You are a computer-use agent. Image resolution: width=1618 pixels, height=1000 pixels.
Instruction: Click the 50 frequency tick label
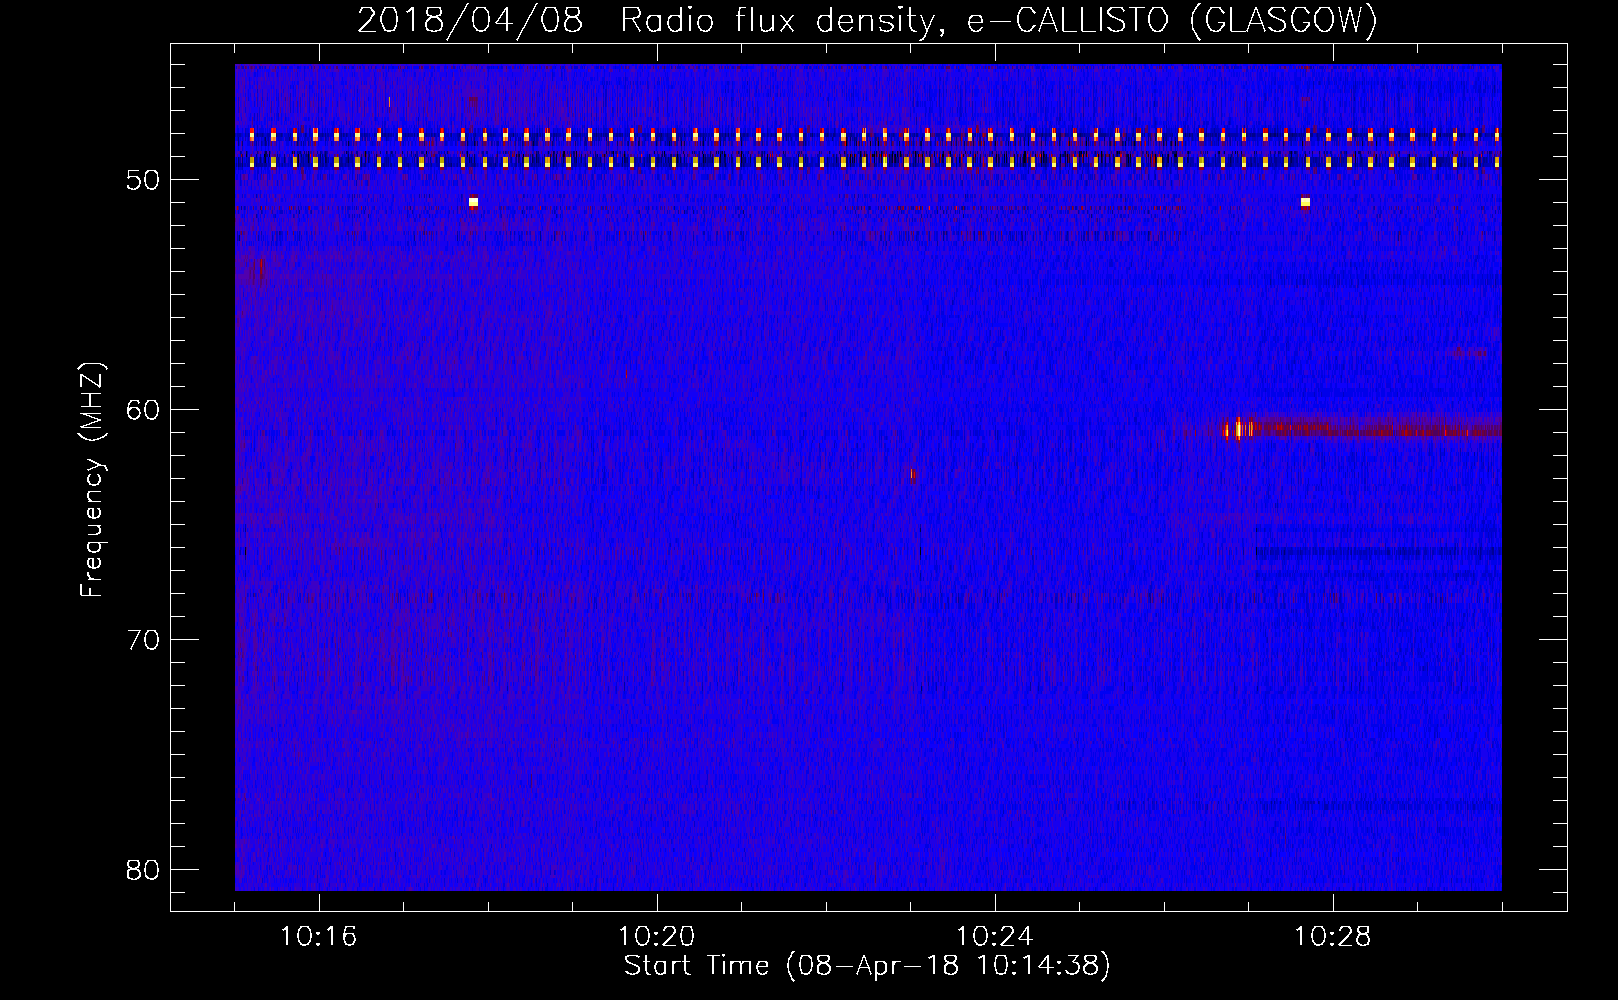point(143,180)
